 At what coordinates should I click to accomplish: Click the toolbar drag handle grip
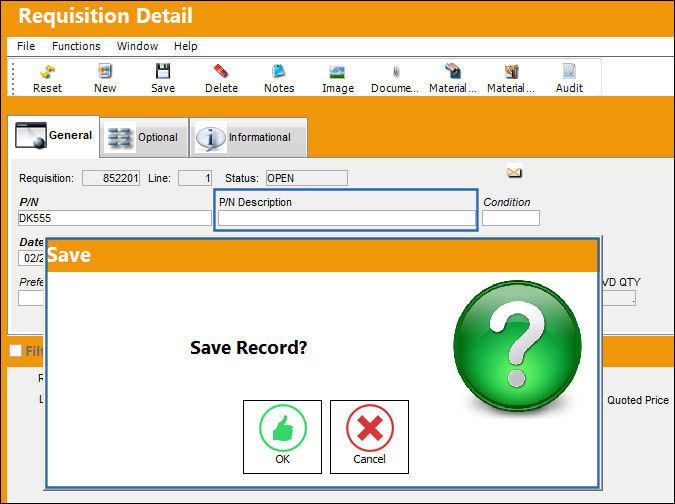(x=13, y=78)
